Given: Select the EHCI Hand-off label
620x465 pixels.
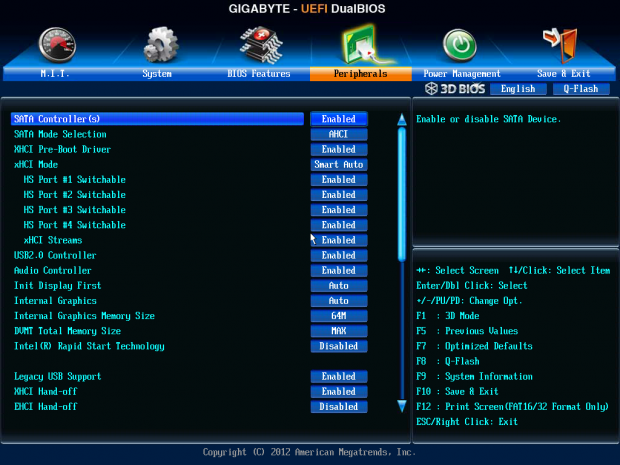Looking at the screenshot, I should point(45,407).
